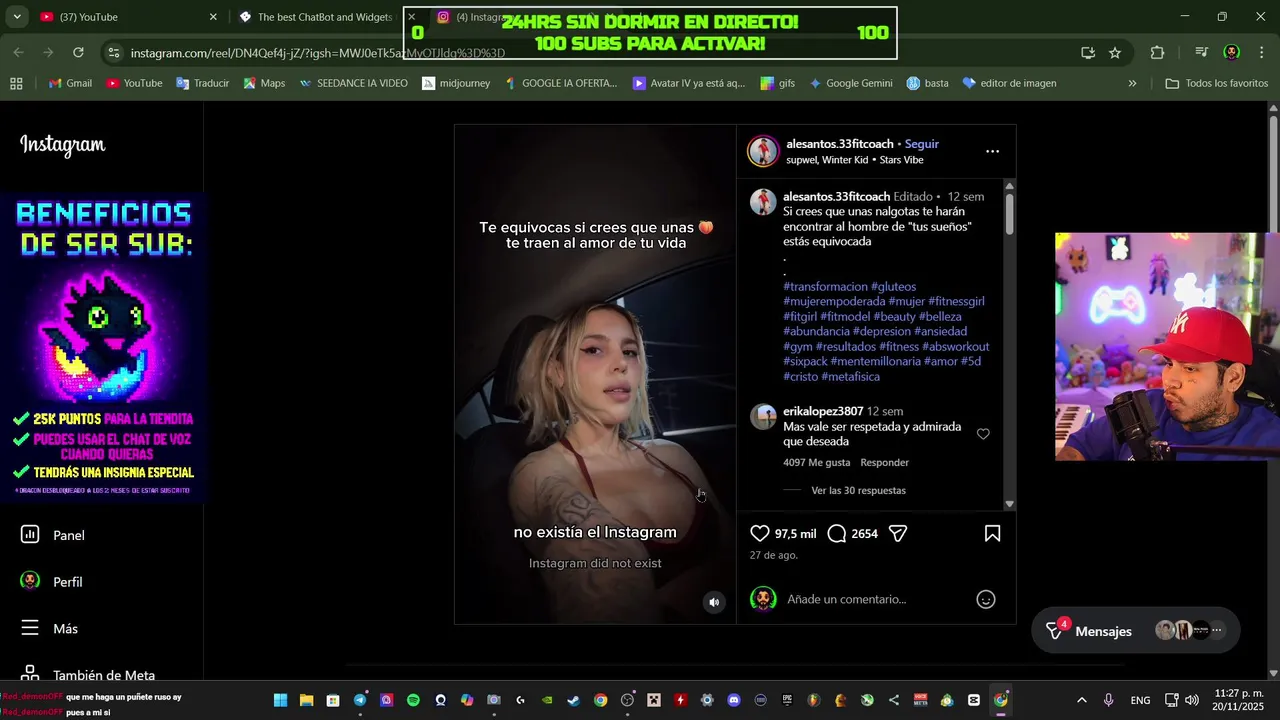Open the media control toolbar icon
The width and height of the screenshot is (1280, 720).
tap(1201, 53)
